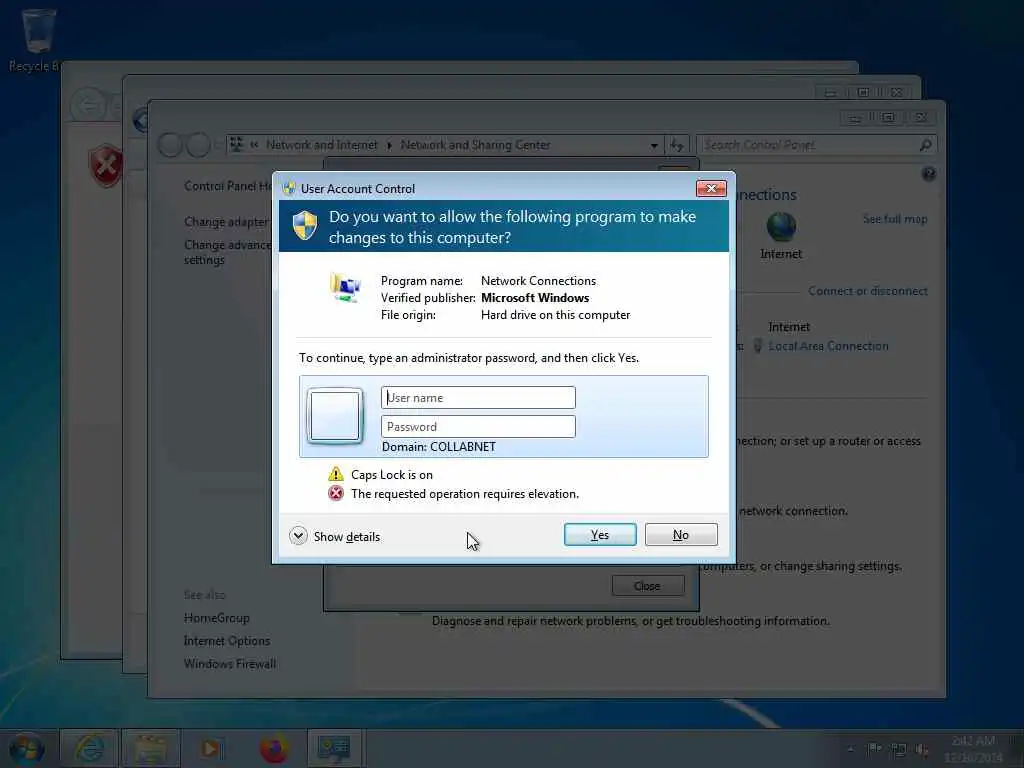
Task: Click No in User Account Control
Action: (680, 535)
